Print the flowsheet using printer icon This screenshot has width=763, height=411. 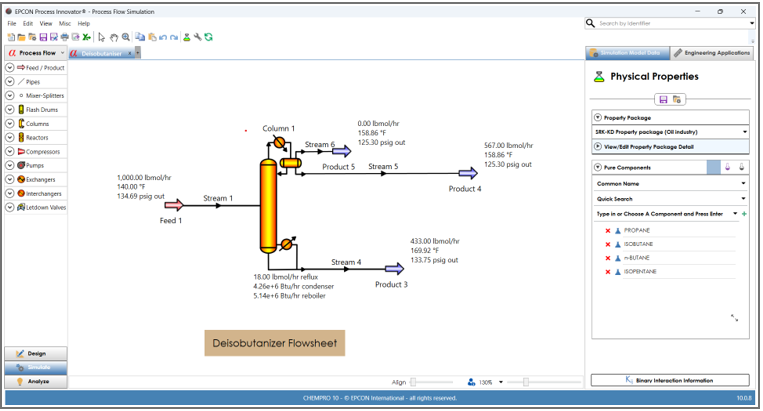coord(65,37)
